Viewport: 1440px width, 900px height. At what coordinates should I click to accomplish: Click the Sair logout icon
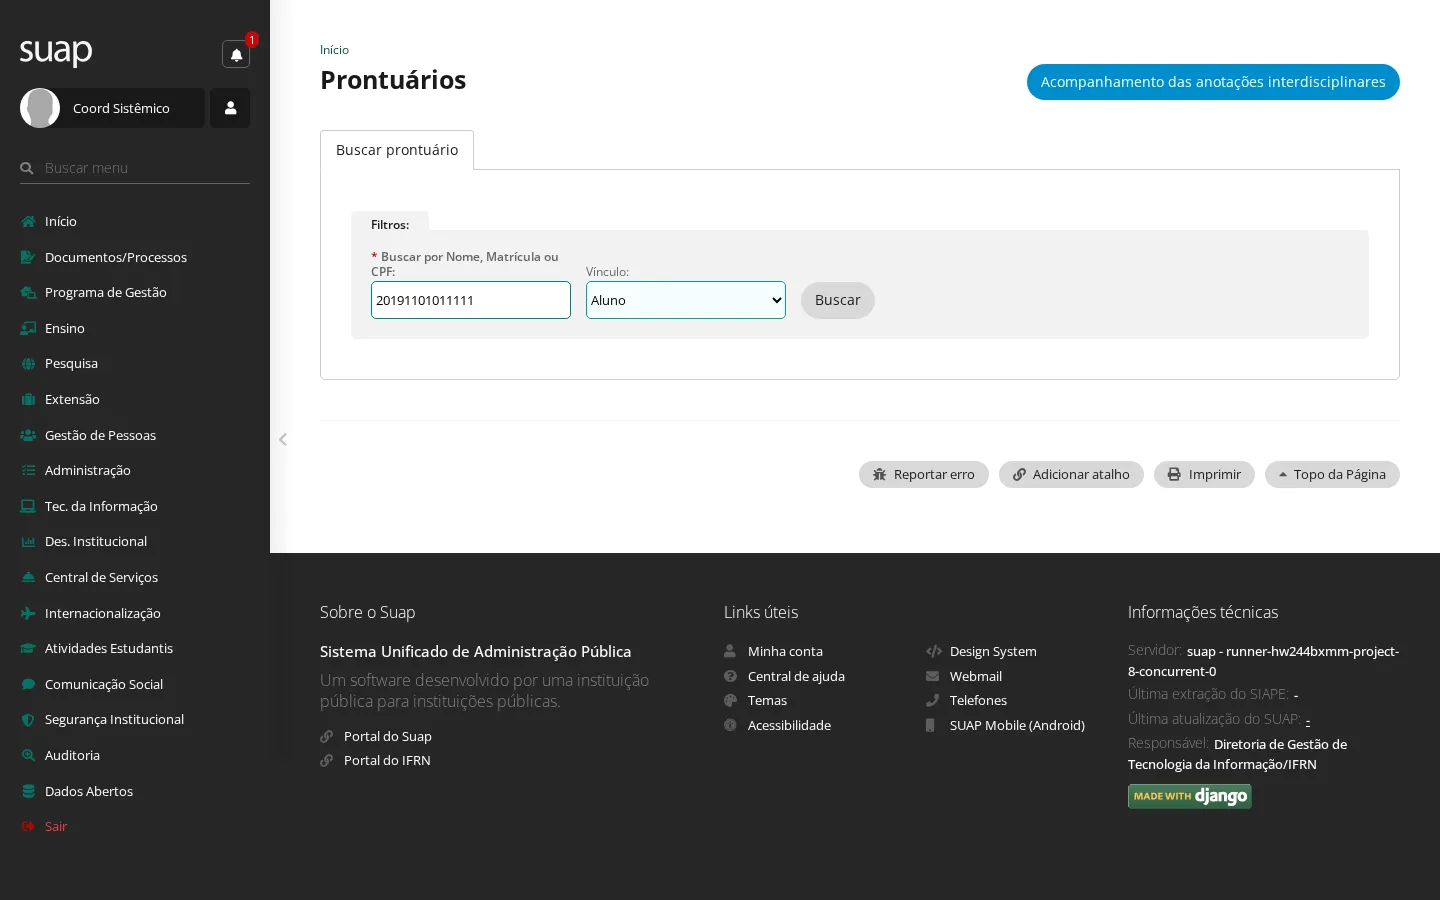tap(28, 827)
